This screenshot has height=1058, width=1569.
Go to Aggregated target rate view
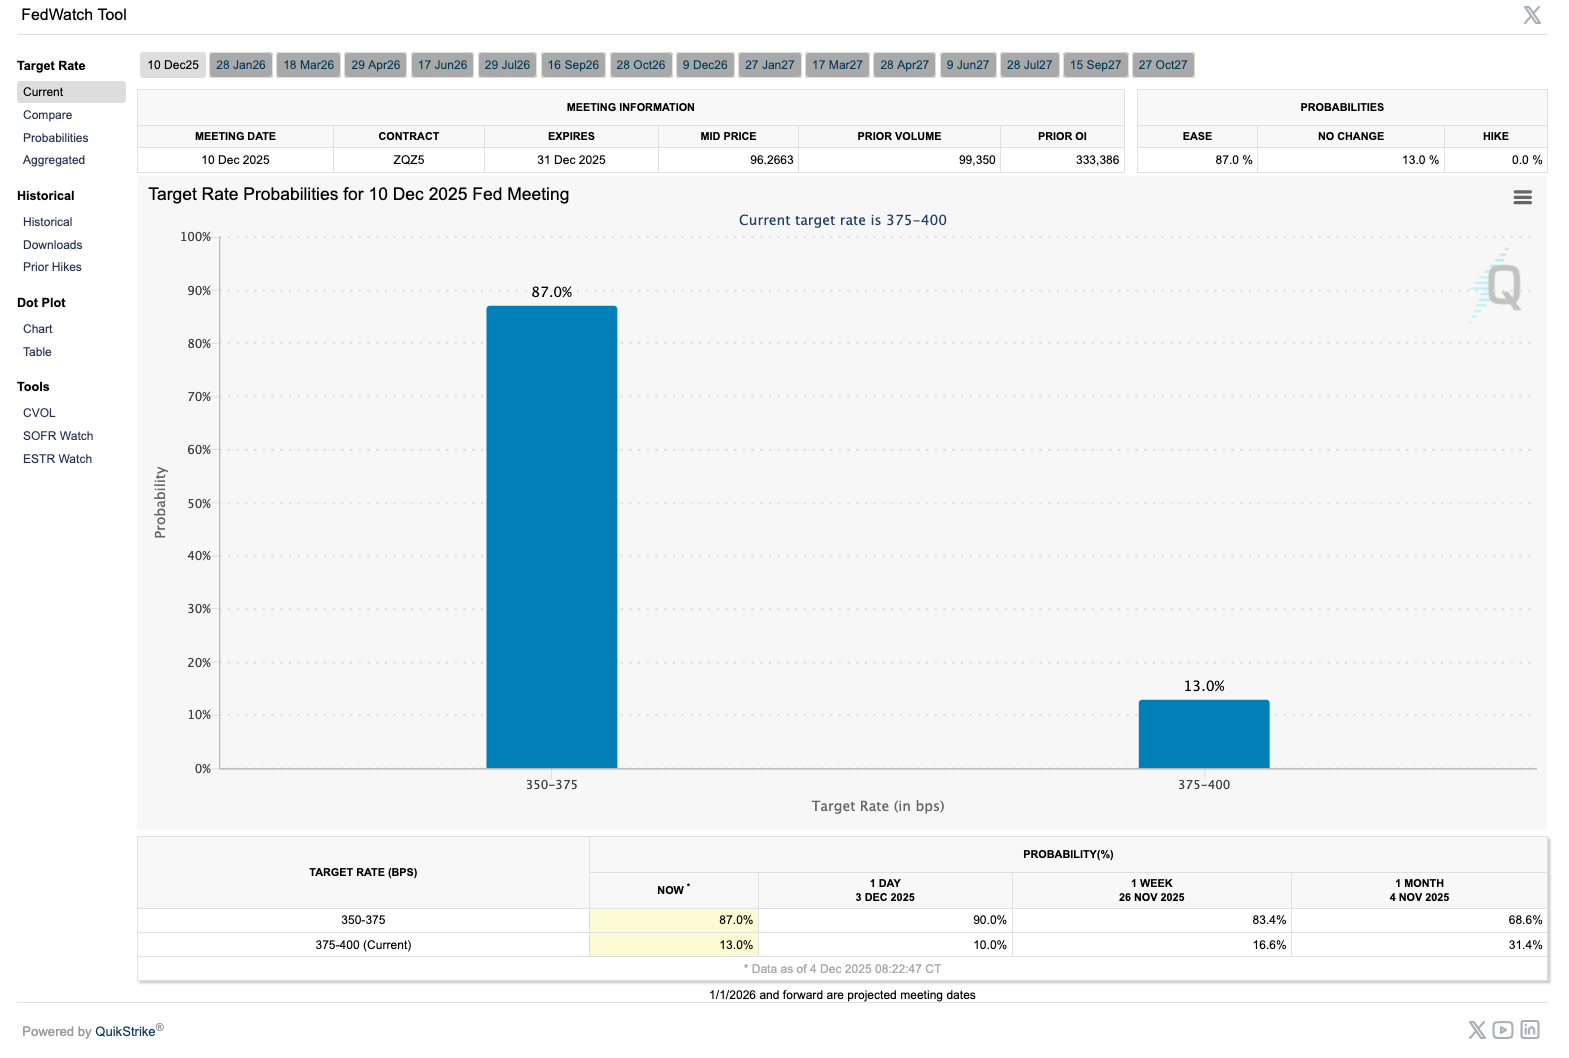54,160
